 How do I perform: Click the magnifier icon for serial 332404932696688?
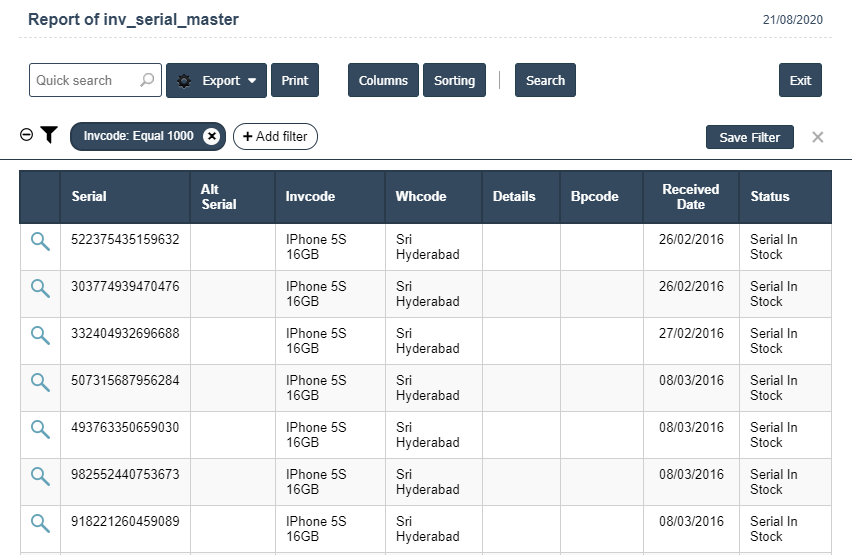(40, 335)
